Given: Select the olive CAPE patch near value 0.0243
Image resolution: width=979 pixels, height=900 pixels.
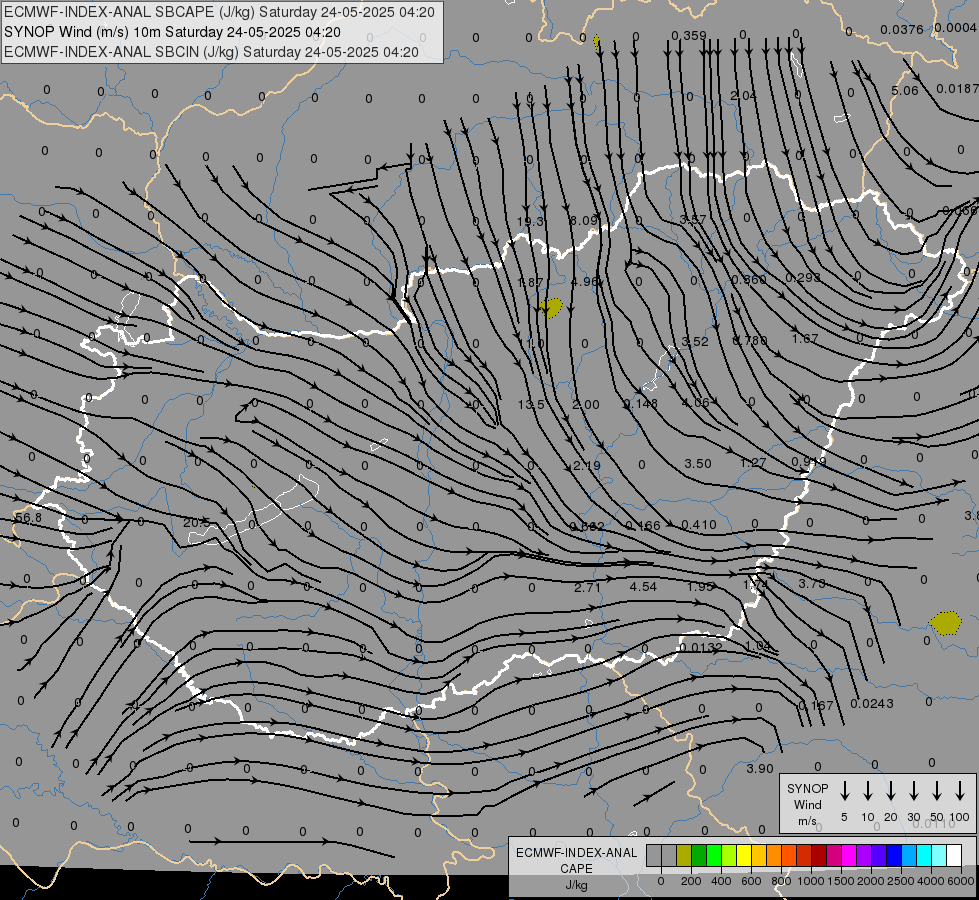Looking at the screenshot, I should click(x=945, y=623).
